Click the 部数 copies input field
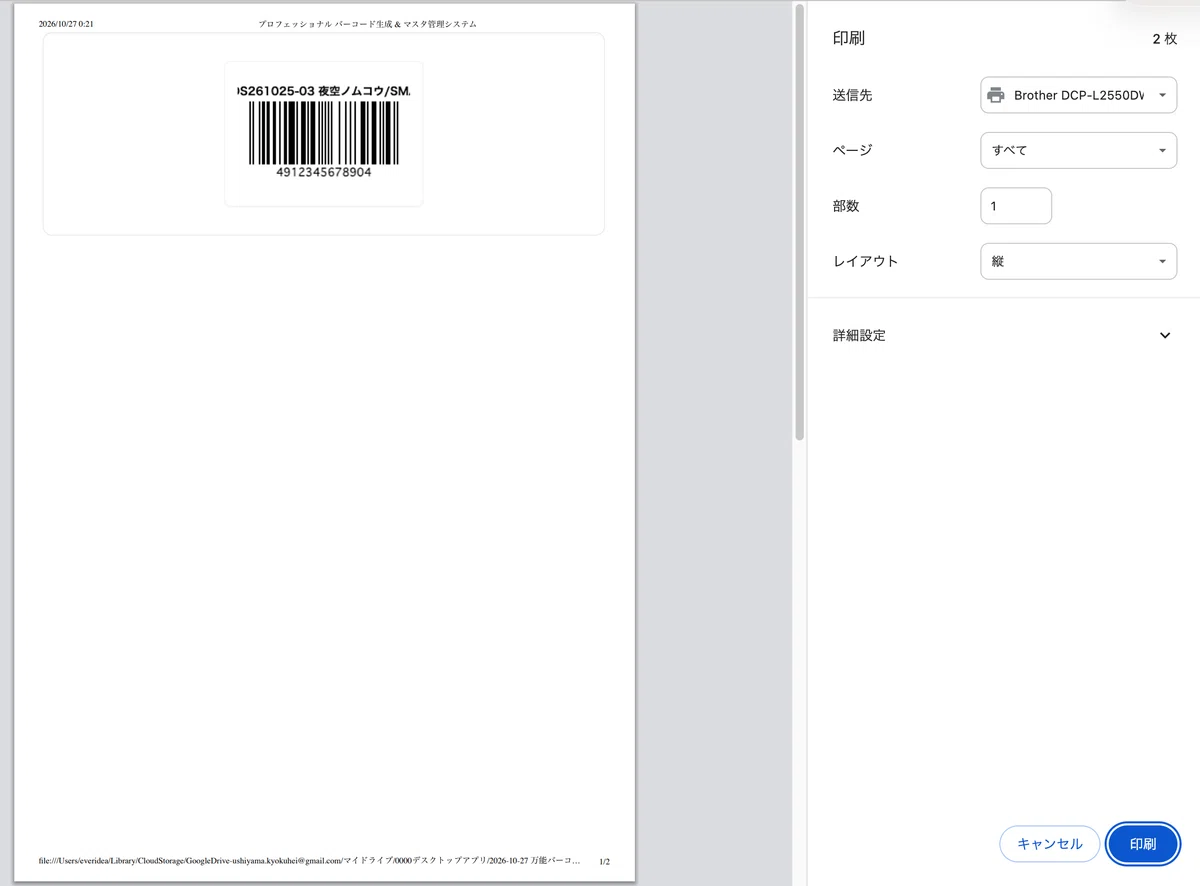This screenshot has width=1200, height=886. (x=1016, y=206)
